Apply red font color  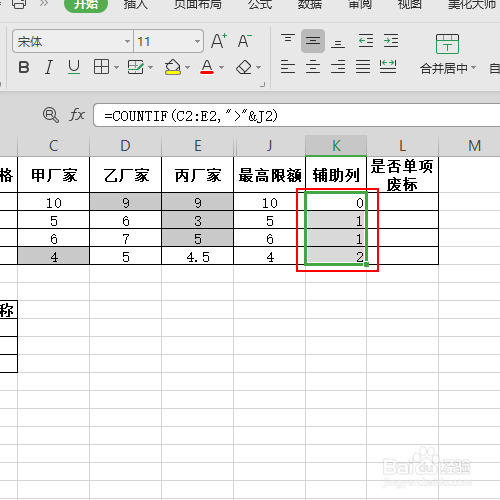(x=207, y=67)
